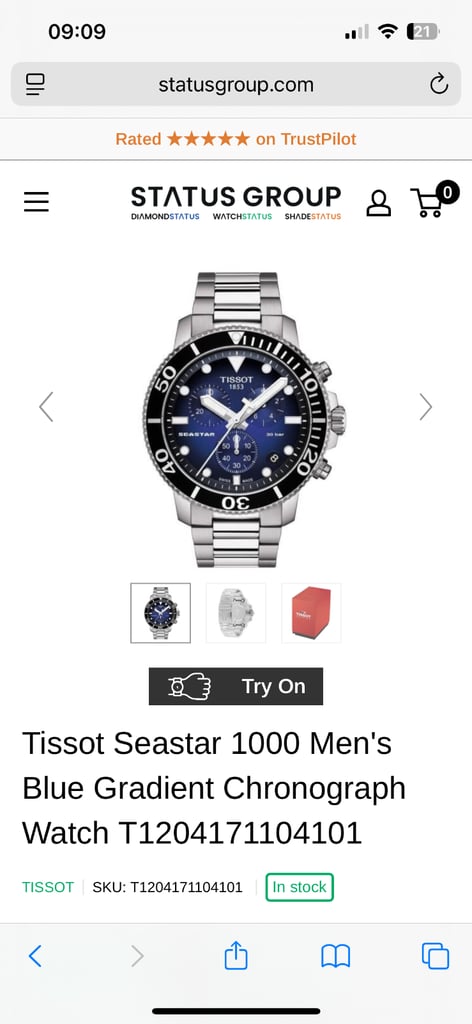Show all open Safari tabs
The width and height of the screenshot is (472, 1024).
point(435,956)
